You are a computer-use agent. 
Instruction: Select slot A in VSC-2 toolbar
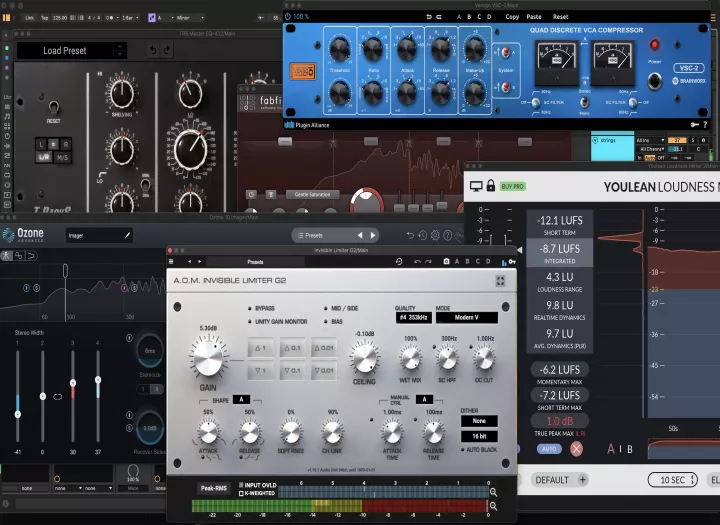(459, 17)
